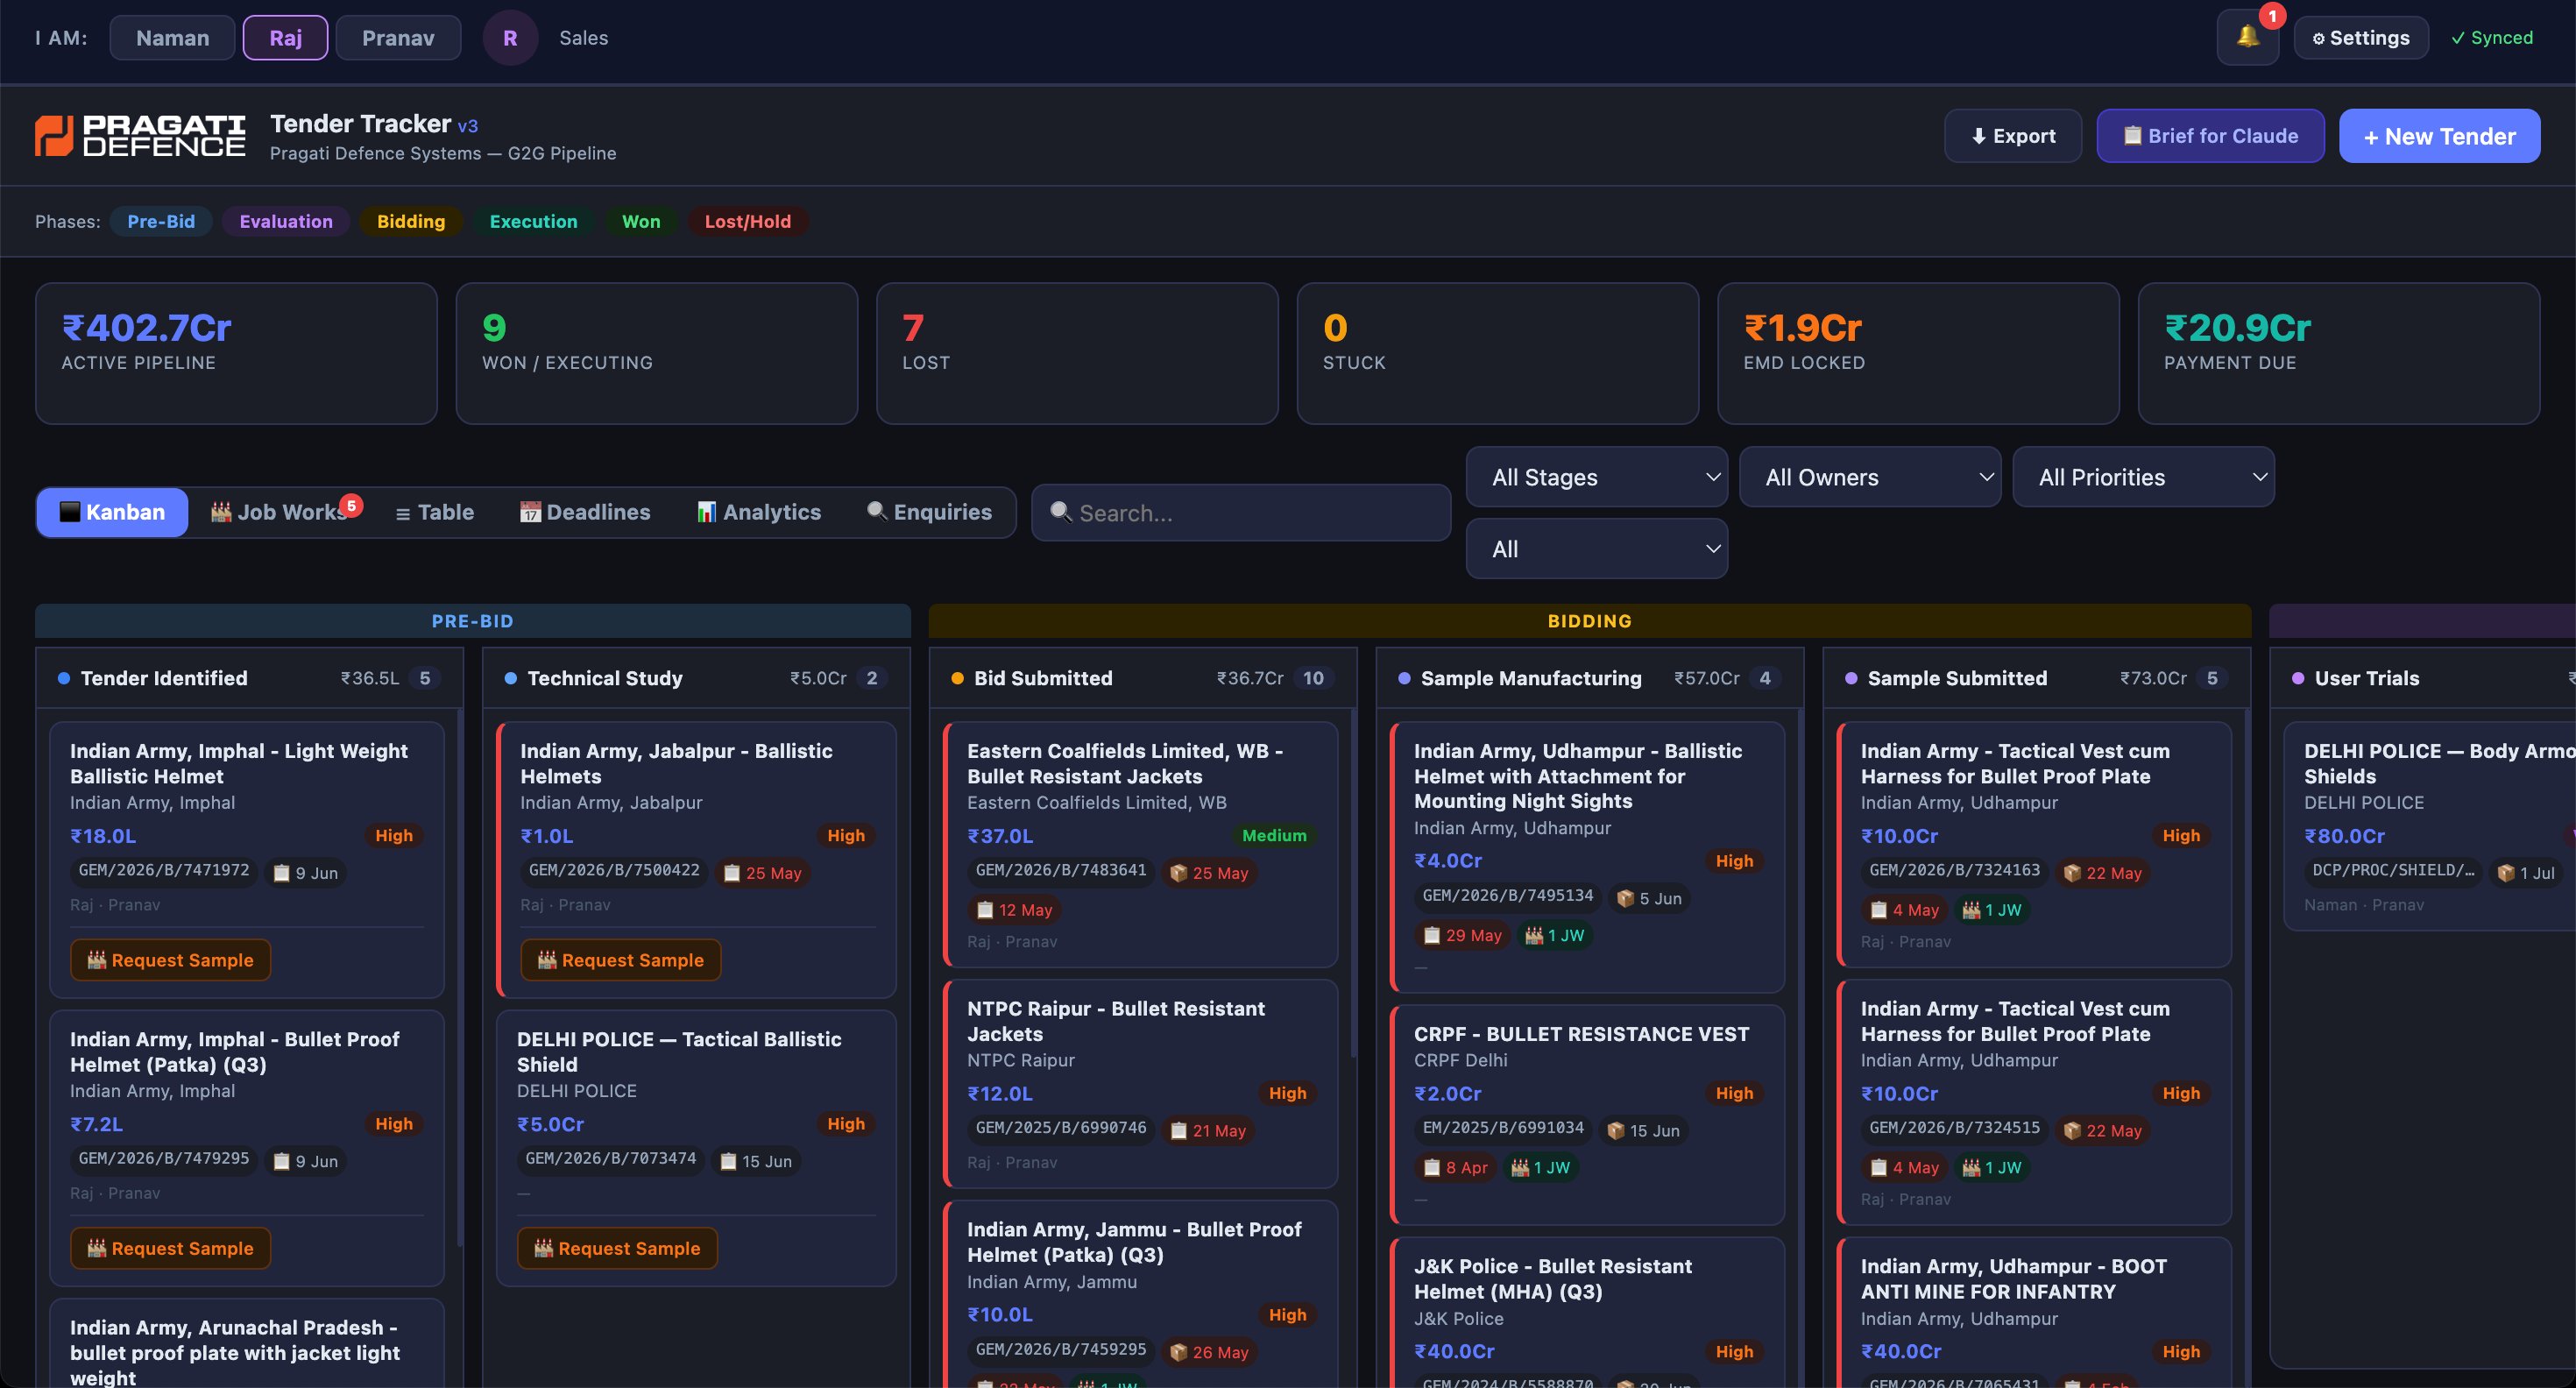Open the All Priorities dropdown
The image size is (2576, 1388).
[2143, 477]
